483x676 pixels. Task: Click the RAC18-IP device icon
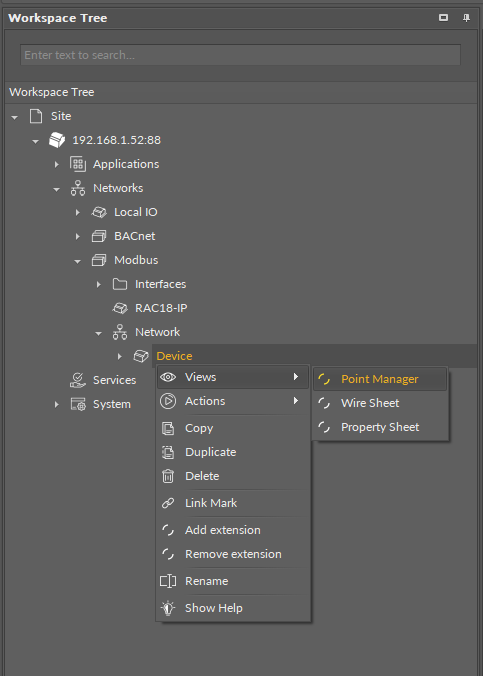point(120,308)
